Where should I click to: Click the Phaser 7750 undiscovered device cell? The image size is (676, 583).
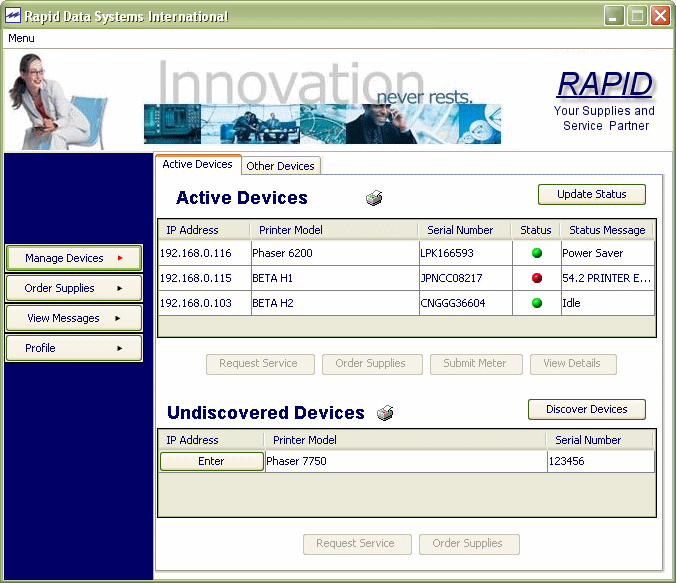(x=406, y=461)
